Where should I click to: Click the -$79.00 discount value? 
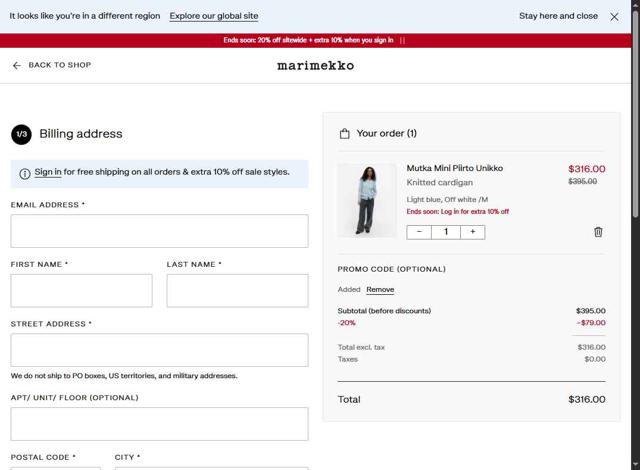591,323
